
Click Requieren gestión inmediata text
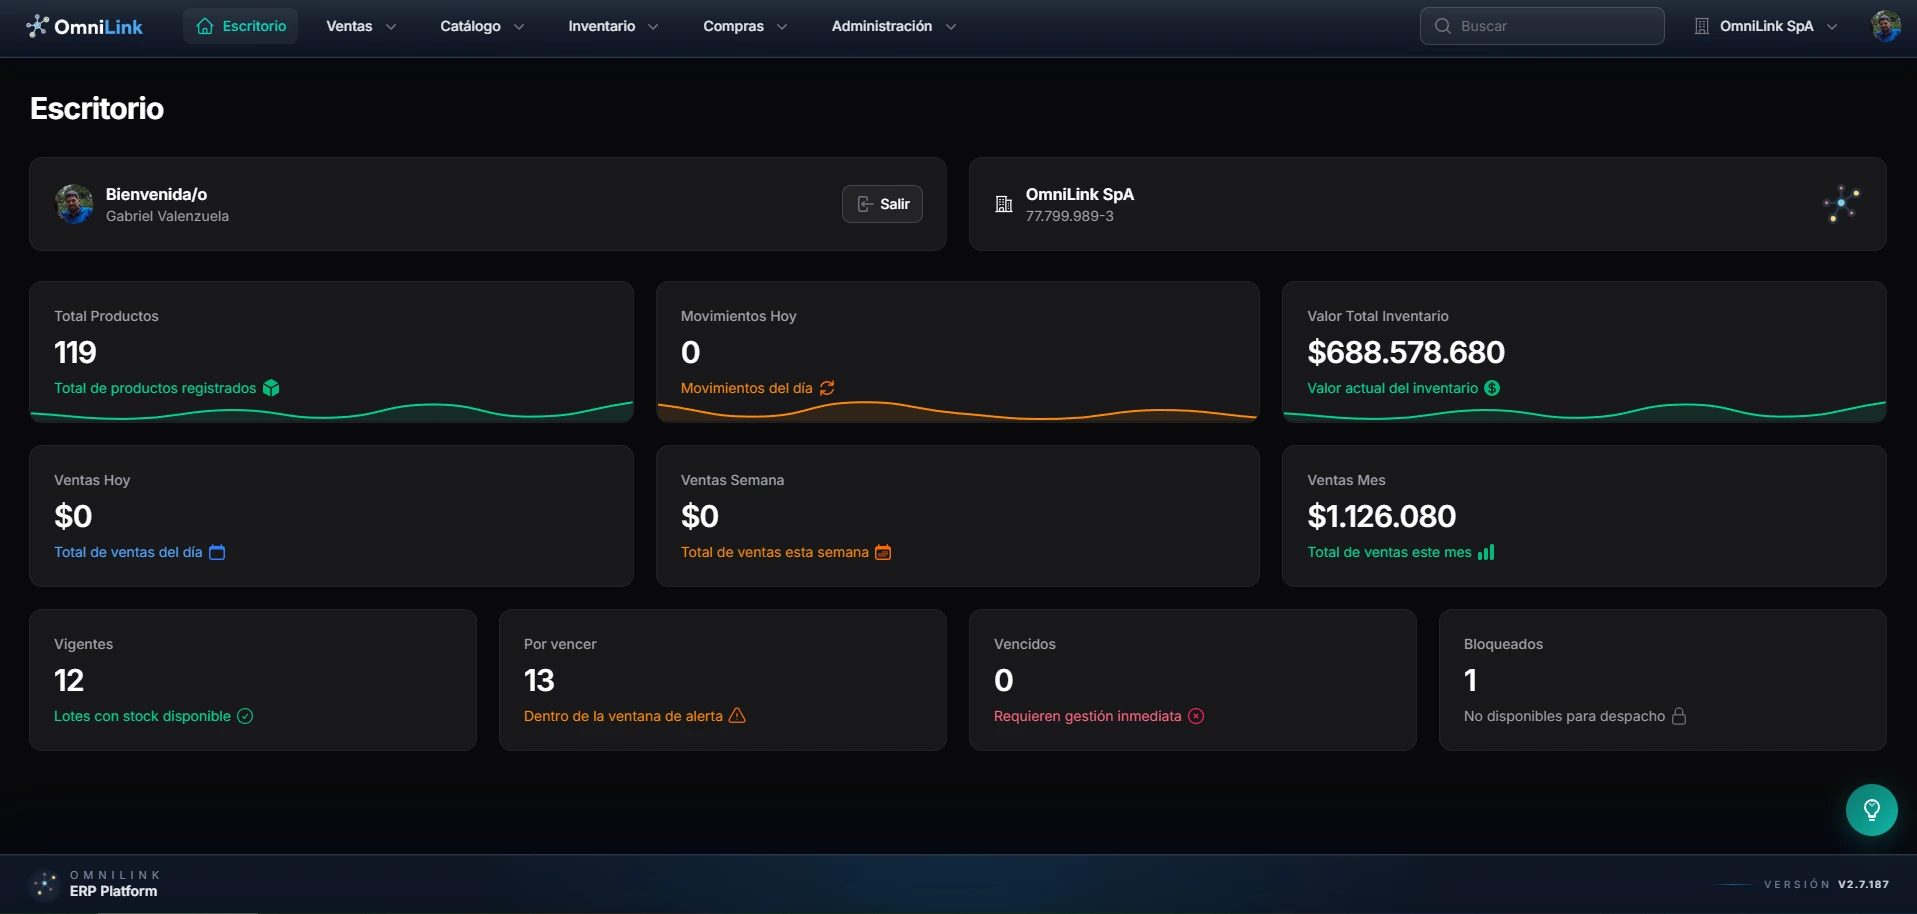click(1087, 716)
